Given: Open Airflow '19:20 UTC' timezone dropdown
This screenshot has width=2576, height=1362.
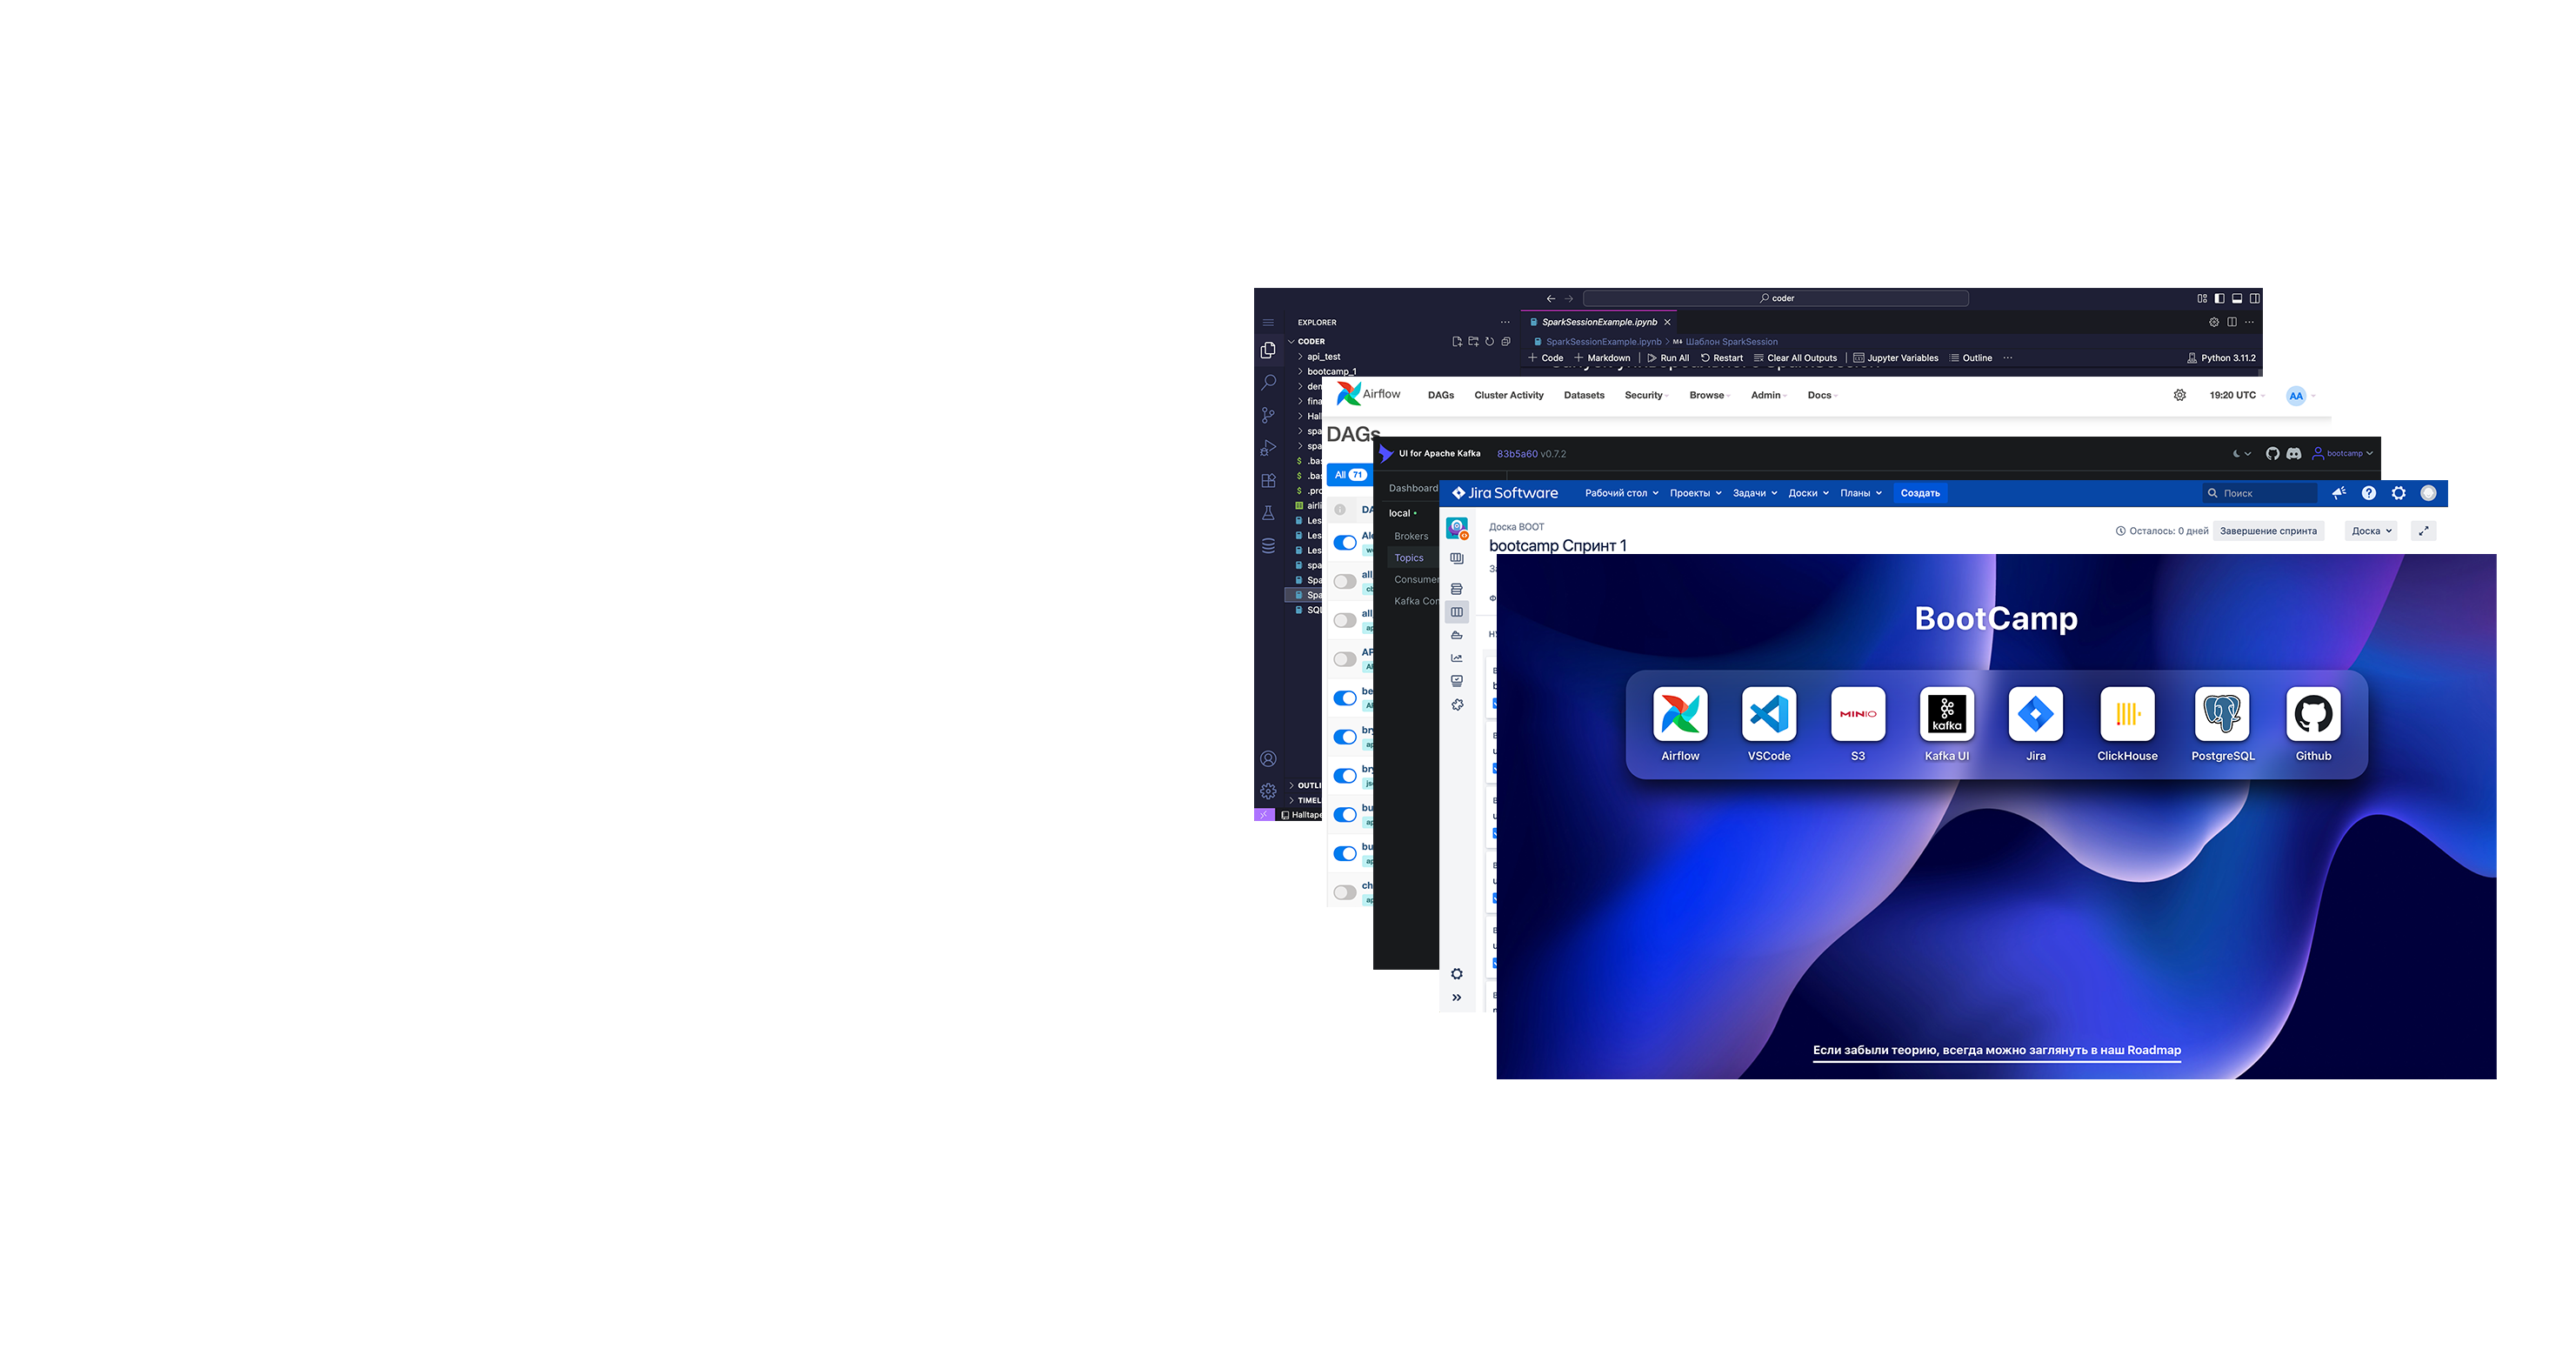Looking at the screenshot, I should 2236,395.
